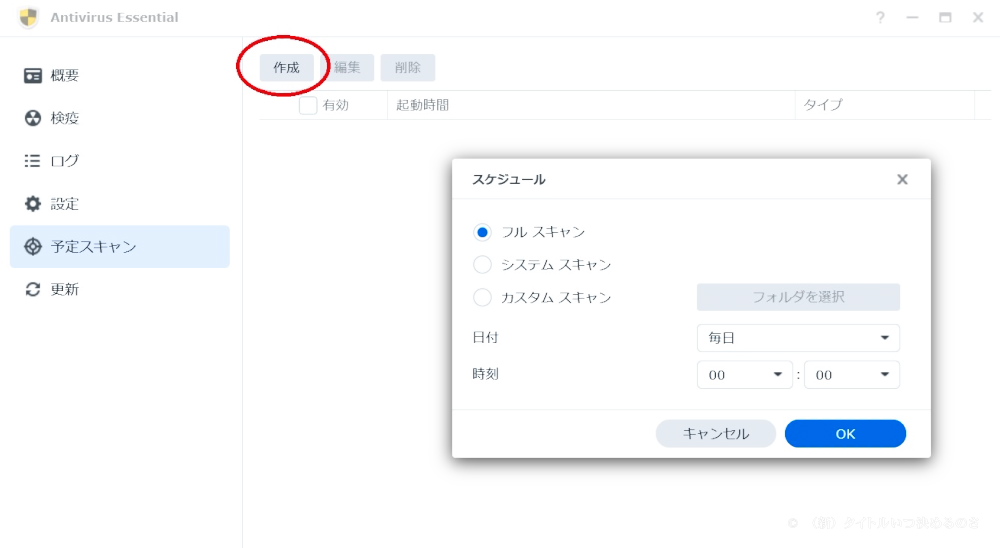Open the help question mark icon
This screenshot has width=1000, height=548.
(880, 17)
